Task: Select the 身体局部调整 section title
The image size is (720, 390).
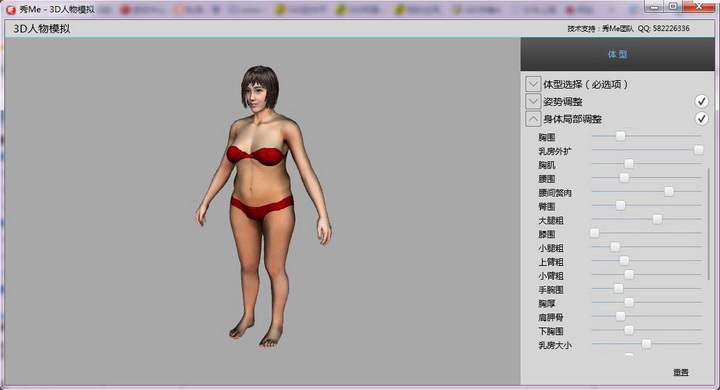Action: click(573, 119)
